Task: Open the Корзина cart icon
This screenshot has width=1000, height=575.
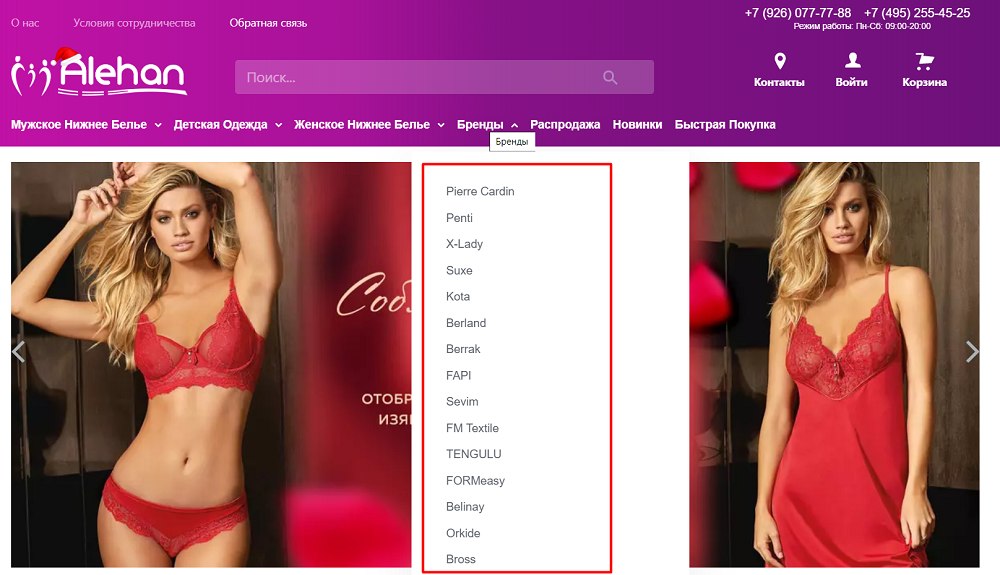Action: (x=924, y=61)
